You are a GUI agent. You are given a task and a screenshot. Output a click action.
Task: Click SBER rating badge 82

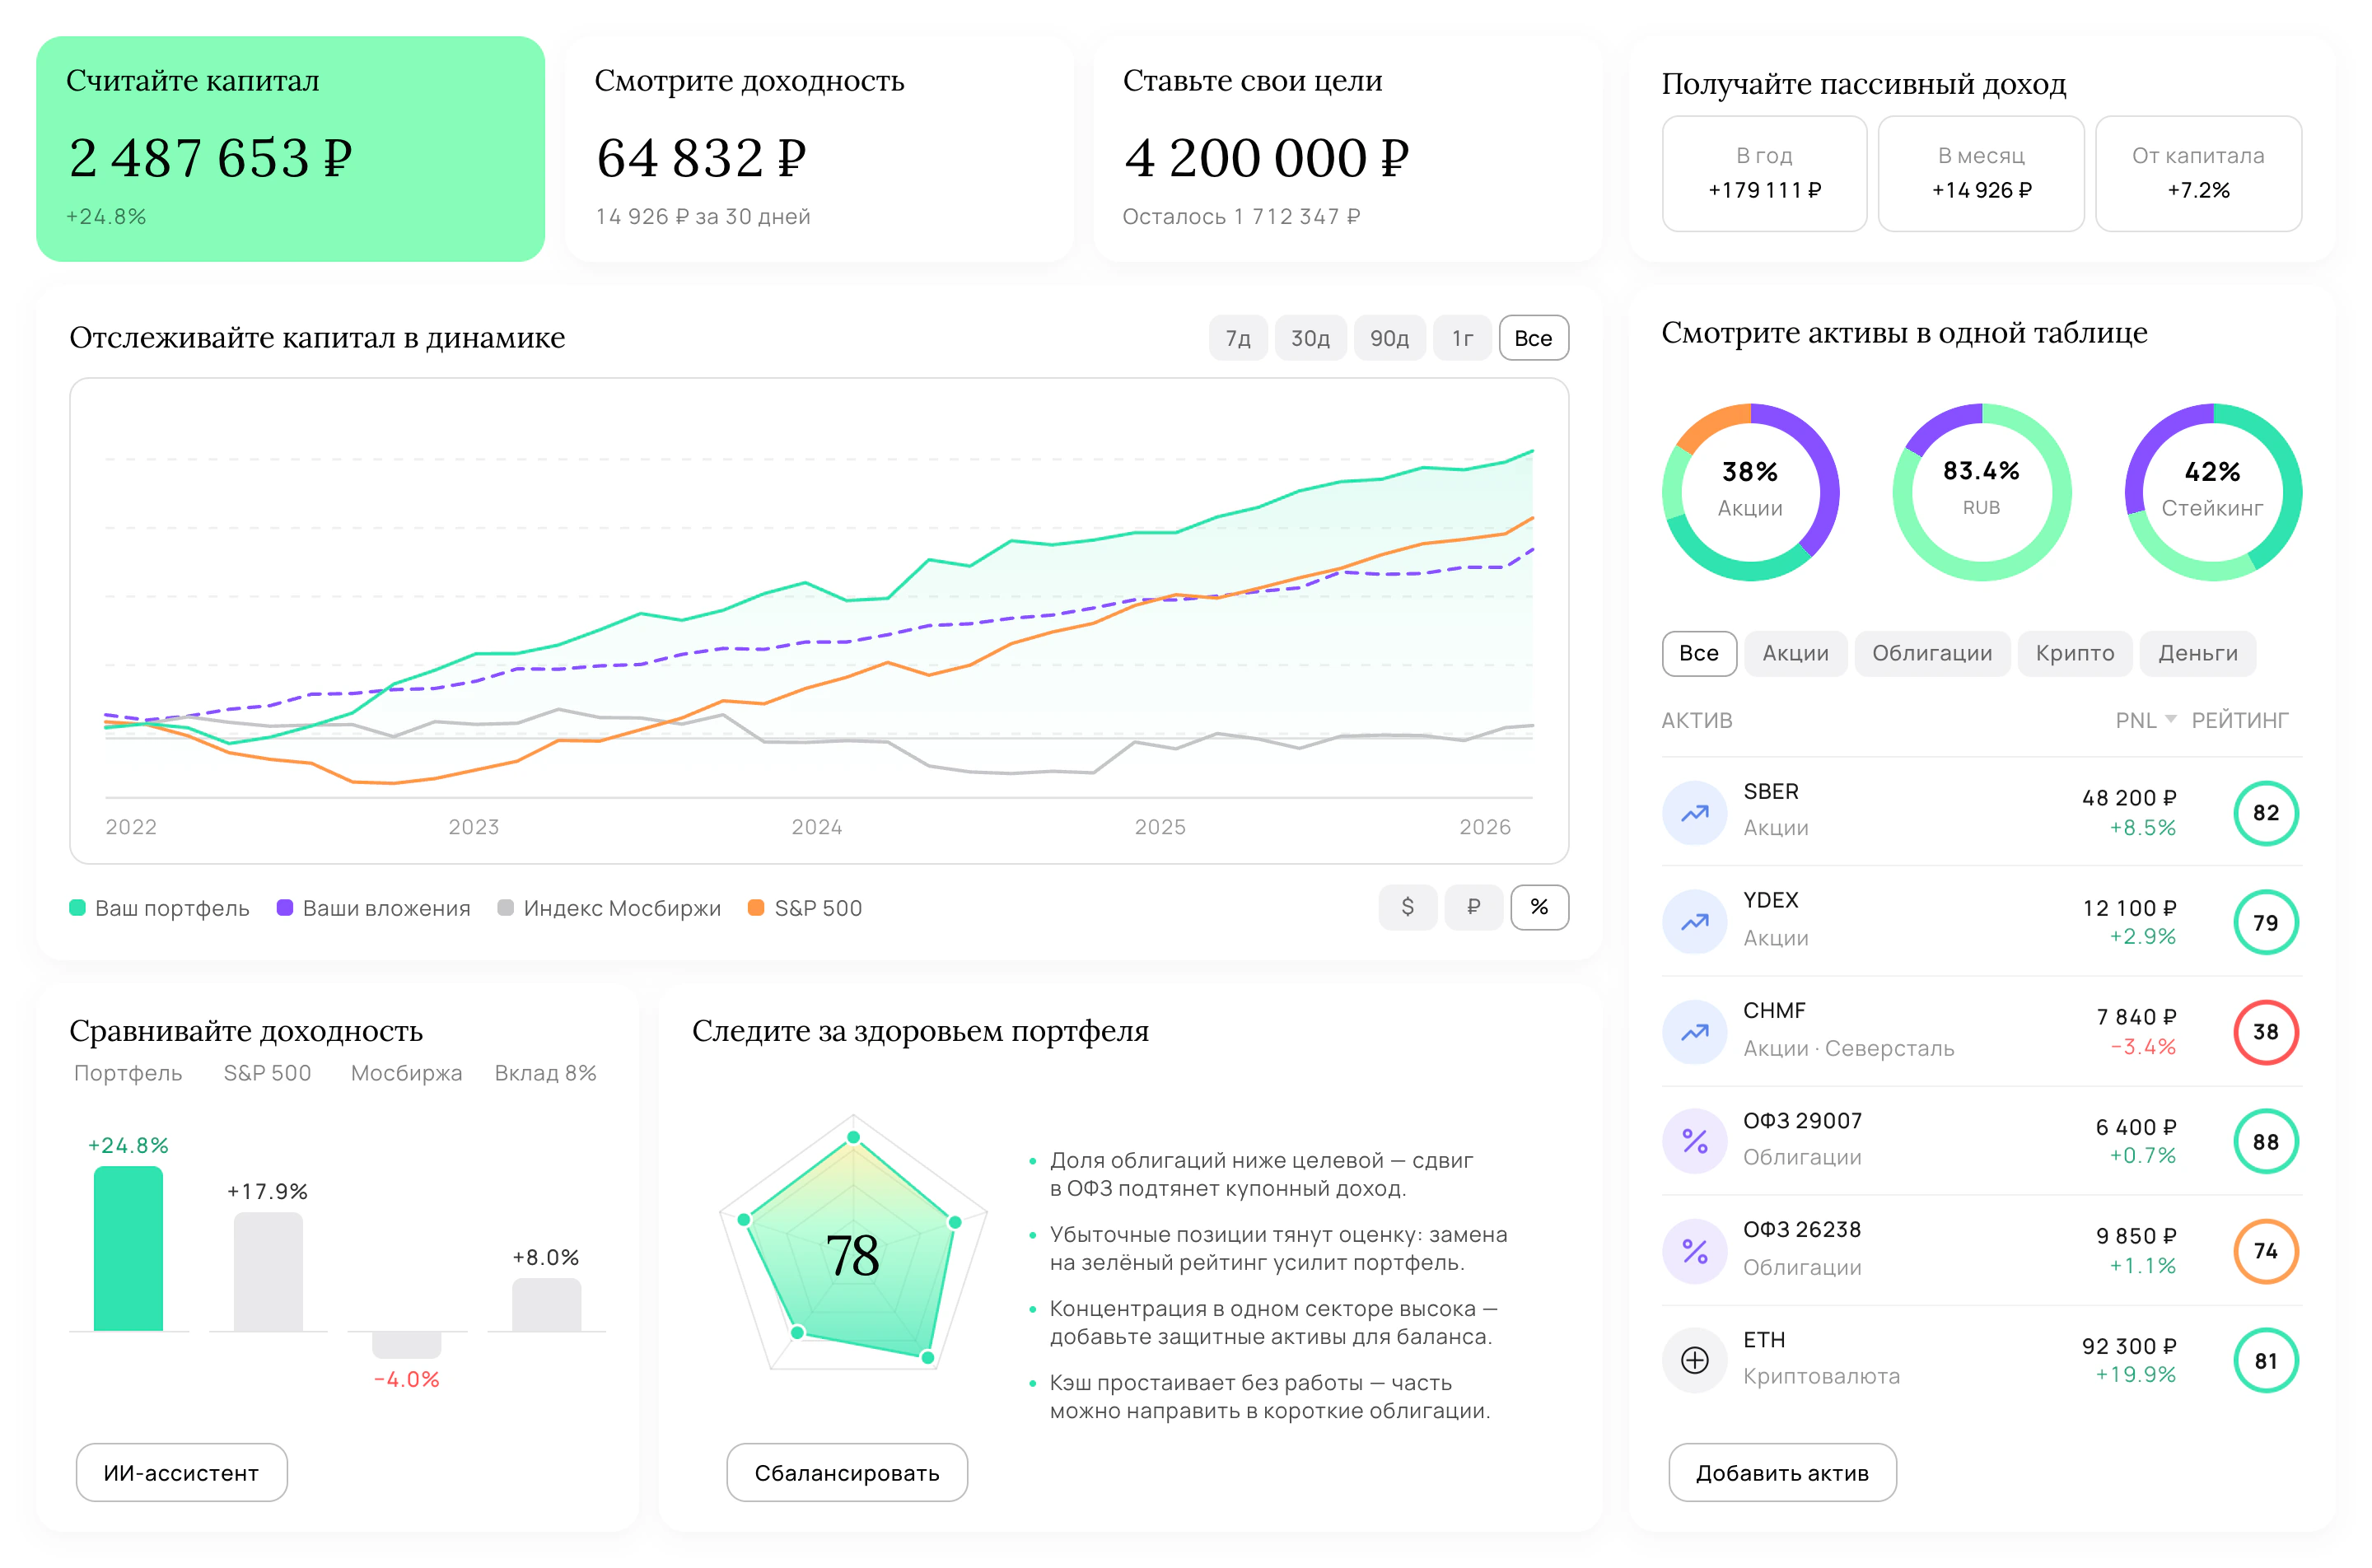pyautogui.click(x=2265, y=812)
